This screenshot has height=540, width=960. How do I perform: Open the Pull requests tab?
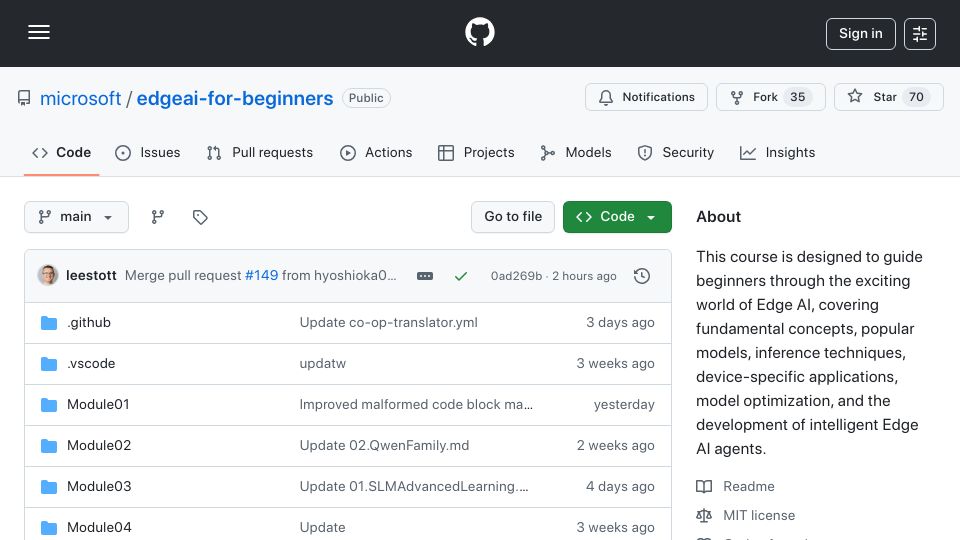point(260,152)
